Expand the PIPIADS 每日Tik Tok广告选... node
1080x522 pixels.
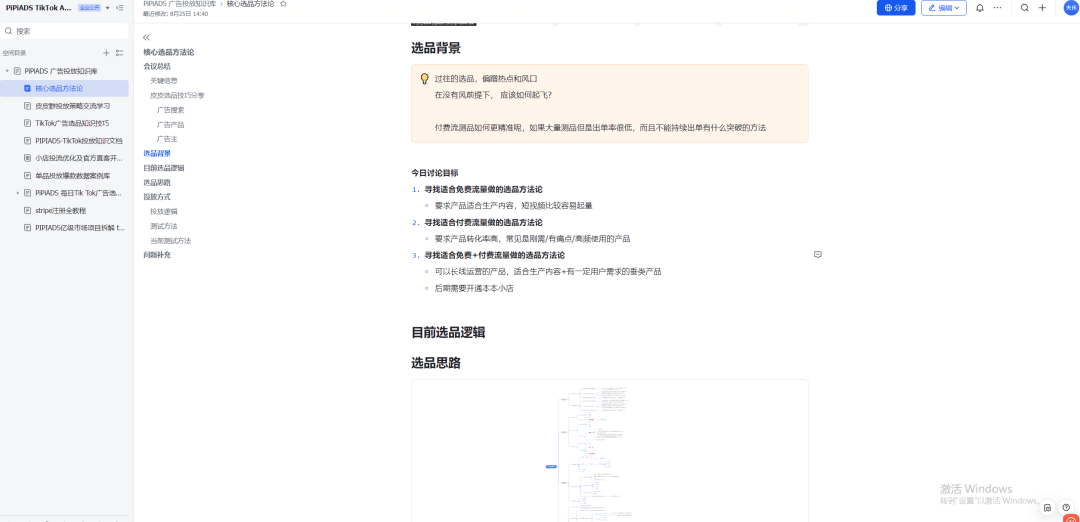[x=18, y=193]
